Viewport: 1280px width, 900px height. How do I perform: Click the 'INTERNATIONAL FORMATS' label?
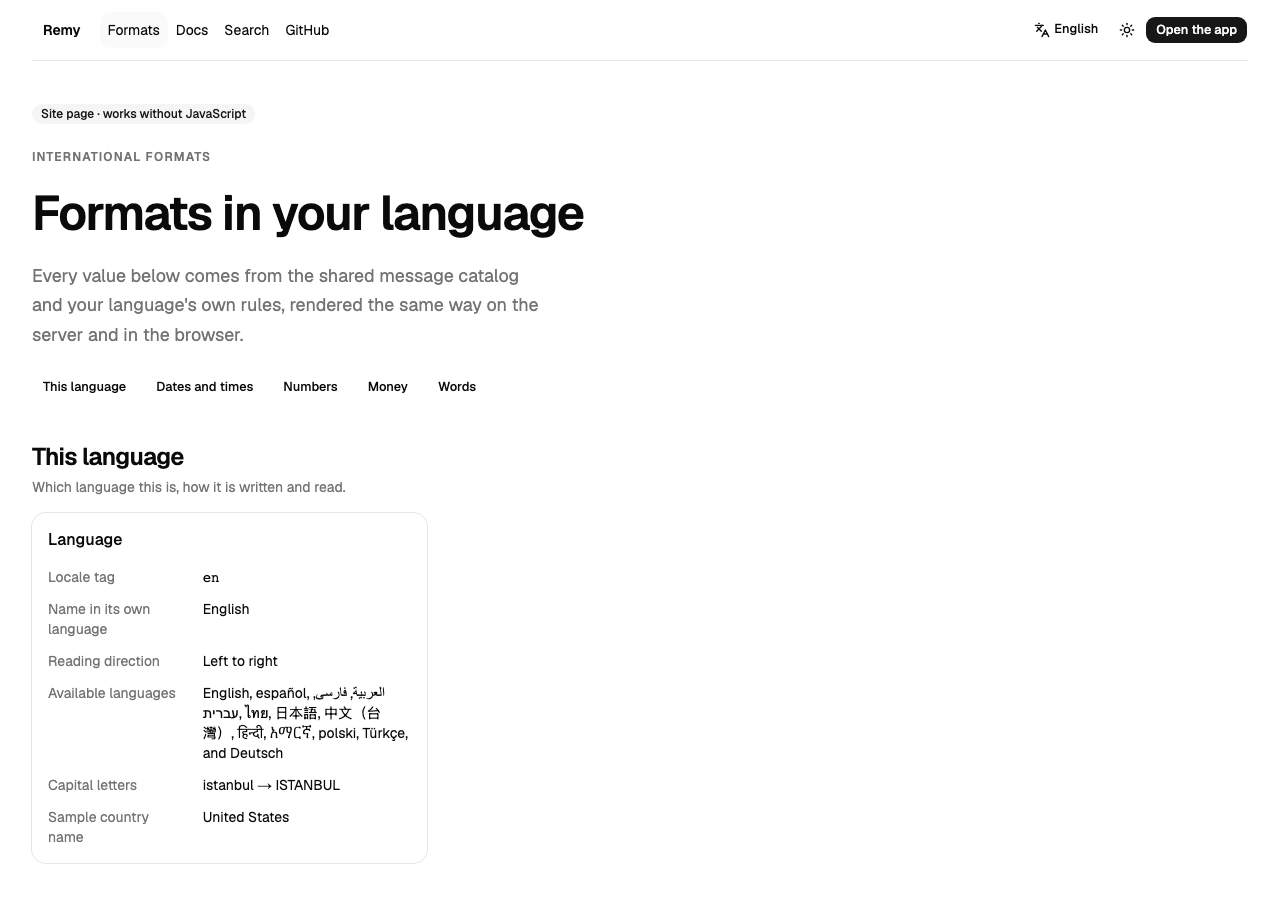coord(121,157)
